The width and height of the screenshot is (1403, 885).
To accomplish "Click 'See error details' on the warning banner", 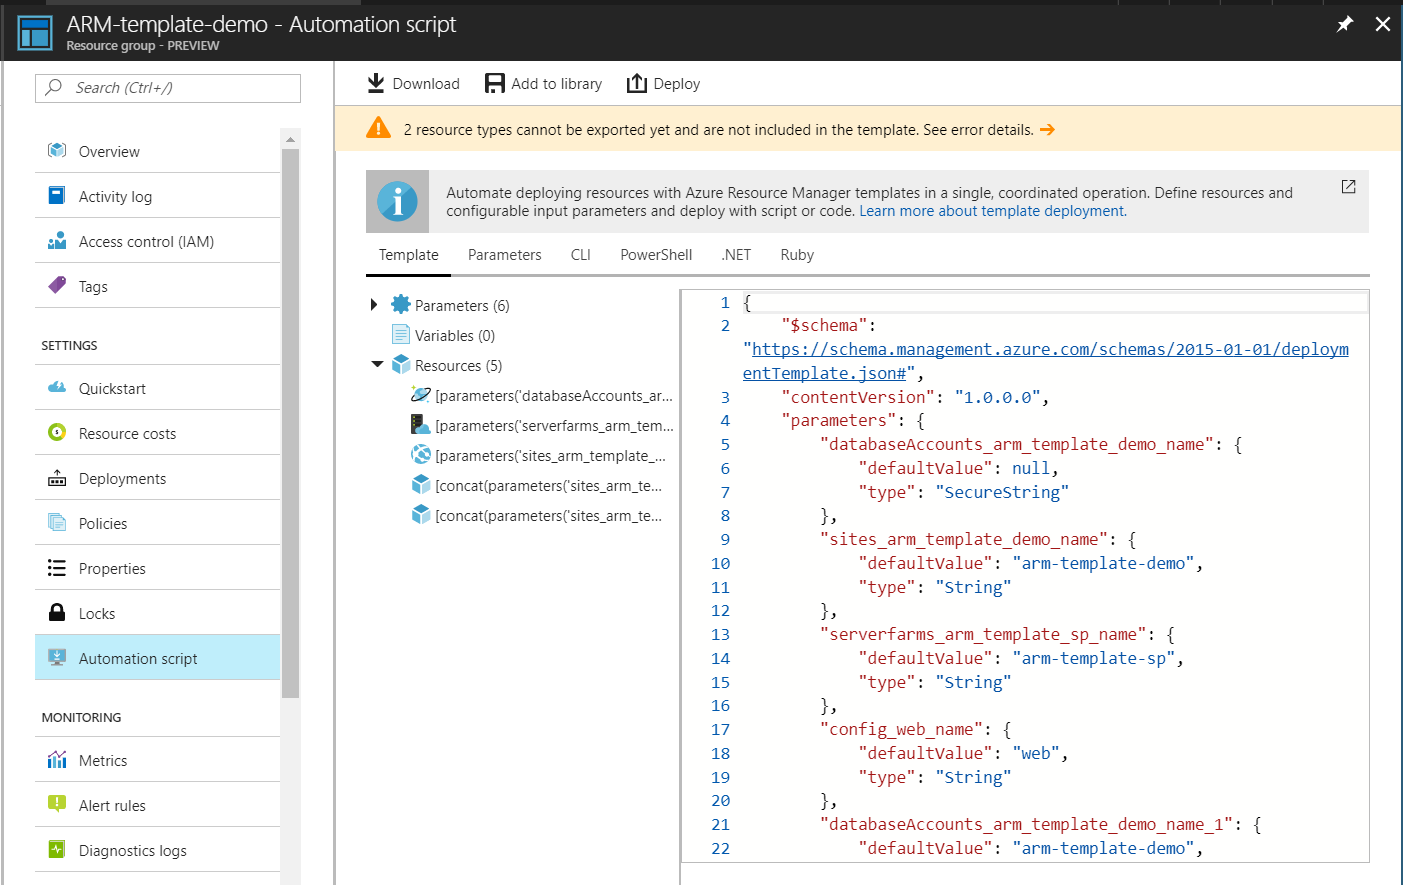I will (x=976, y=129).
